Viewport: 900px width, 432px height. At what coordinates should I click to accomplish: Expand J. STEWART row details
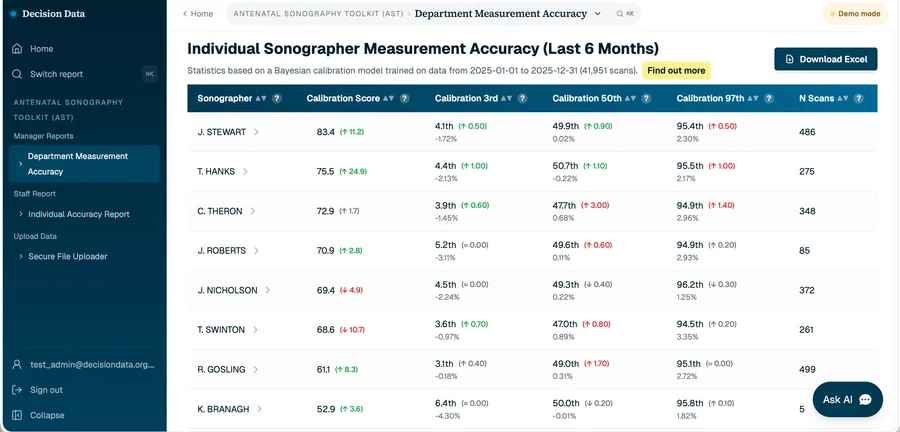click(x=256, y=132)
